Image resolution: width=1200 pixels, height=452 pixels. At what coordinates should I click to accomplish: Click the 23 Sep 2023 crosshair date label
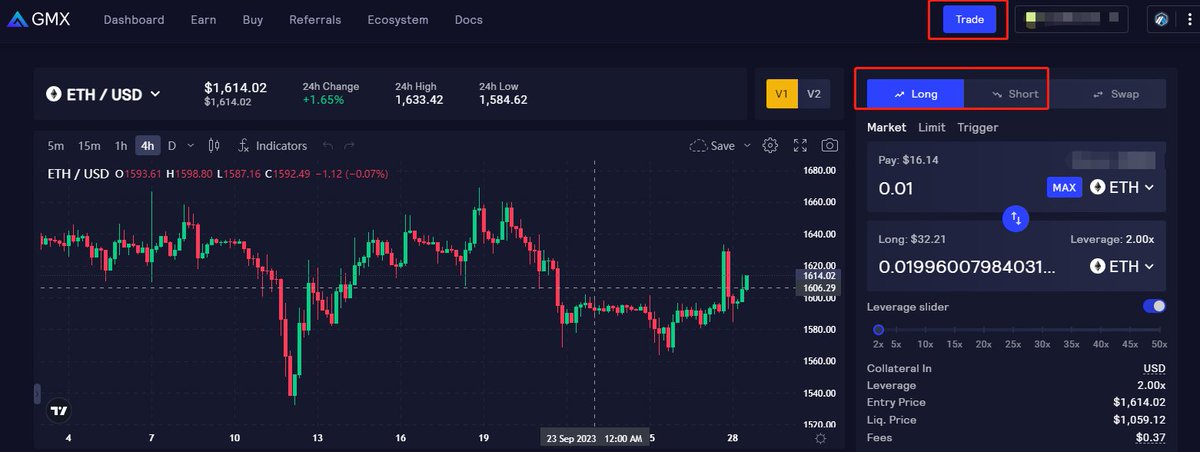(x=594, y=438)
